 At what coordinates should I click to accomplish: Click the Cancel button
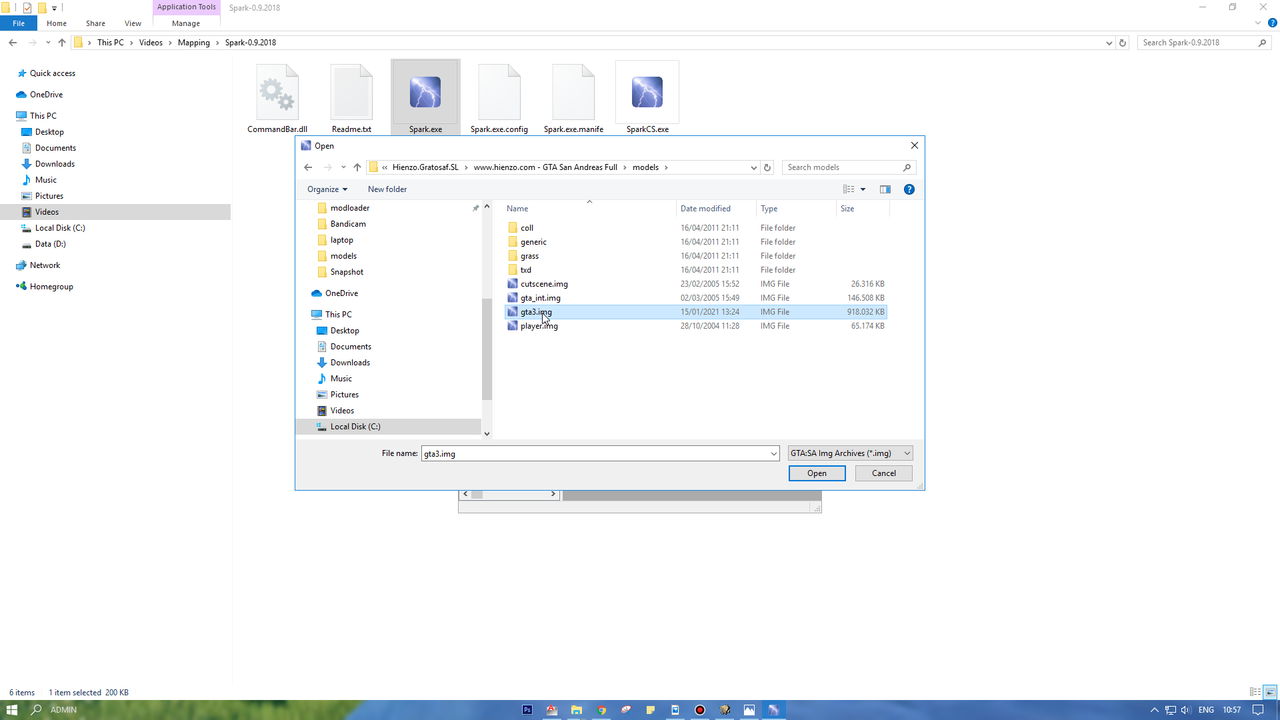(884, 473)
